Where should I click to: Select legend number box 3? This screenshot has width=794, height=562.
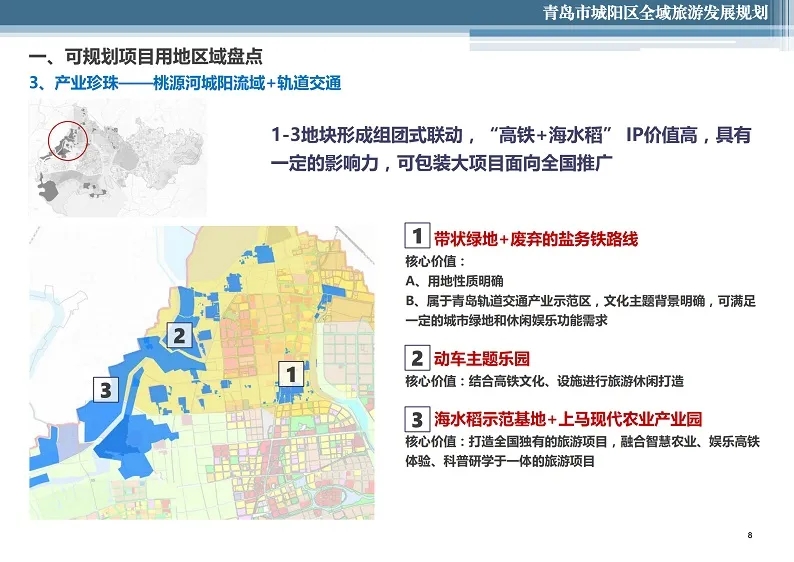click(417, 418)
